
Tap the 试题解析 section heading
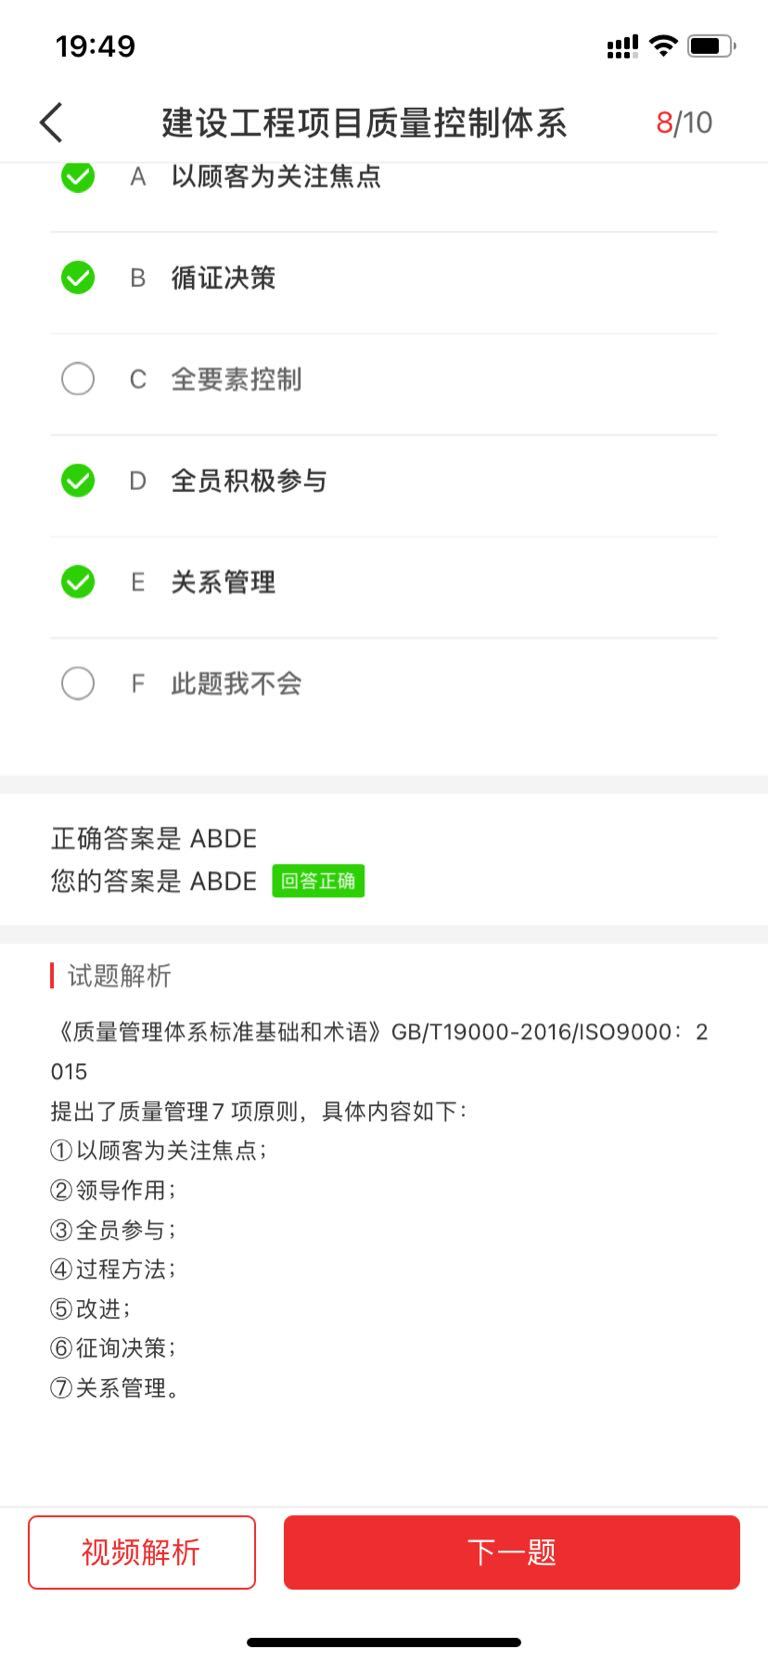[x=119, y=976]
